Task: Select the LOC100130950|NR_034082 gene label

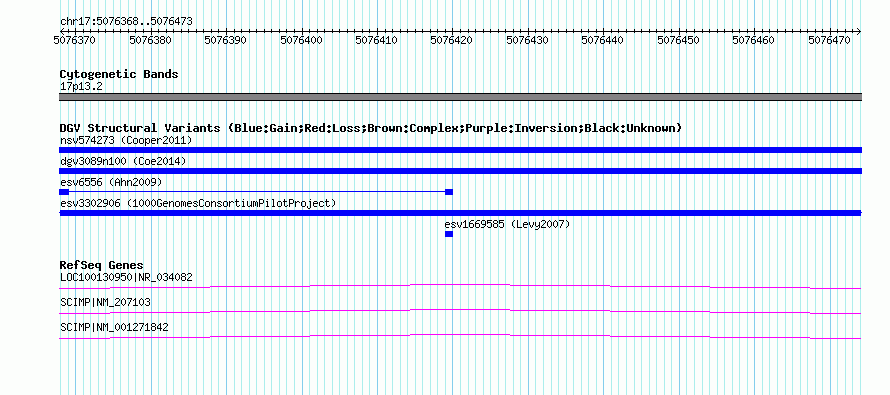Action: (x=126, y=278)
